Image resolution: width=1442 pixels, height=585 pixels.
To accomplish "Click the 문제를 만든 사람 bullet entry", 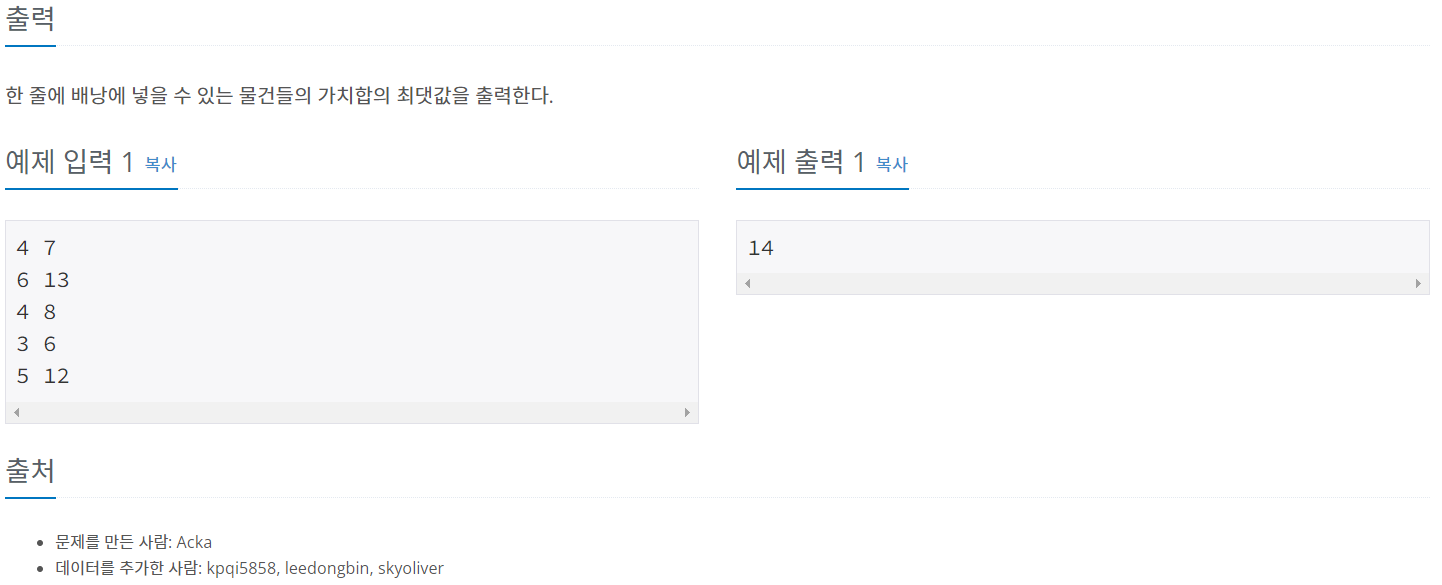I will (115, 541).
